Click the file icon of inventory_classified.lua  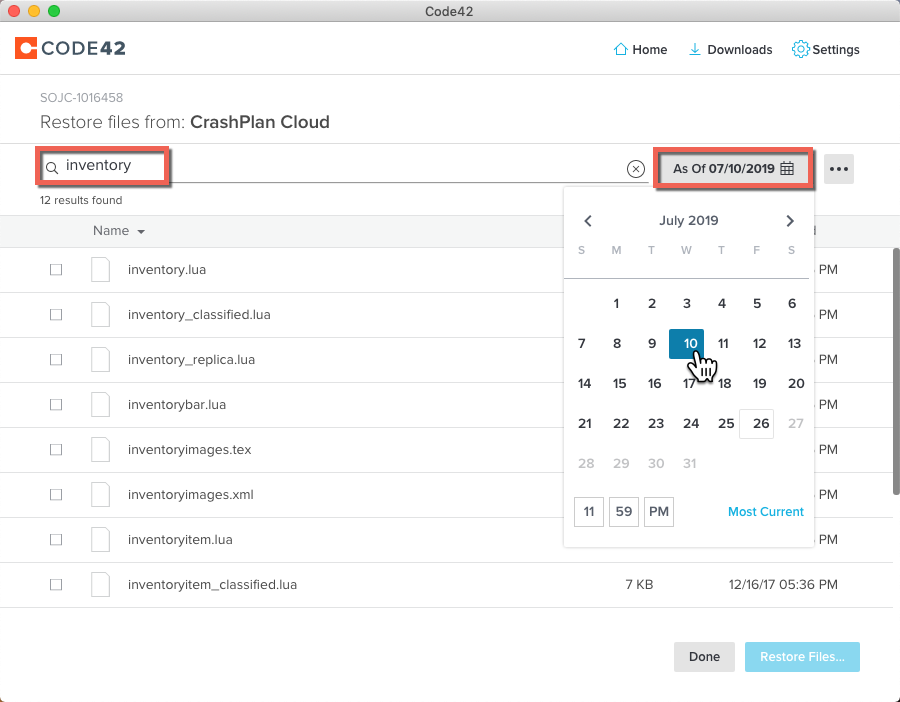100,315
